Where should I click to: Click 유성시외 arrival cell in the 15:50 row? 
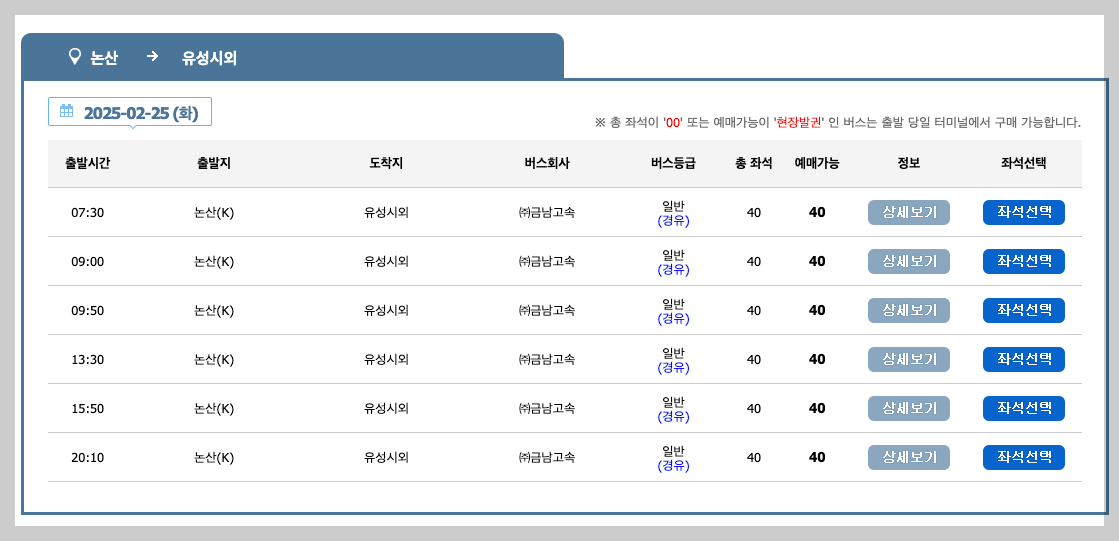pos(386,409)
